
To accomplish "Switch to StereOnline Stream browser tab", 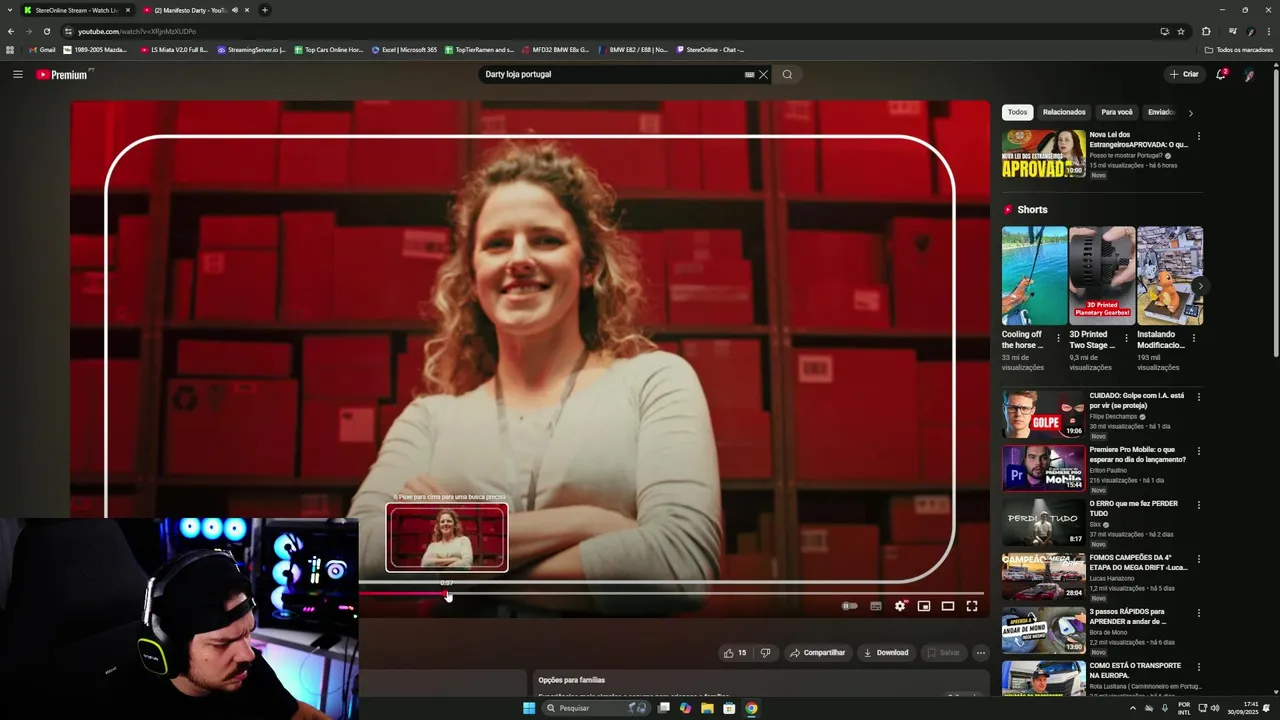I will coord(76,10).
